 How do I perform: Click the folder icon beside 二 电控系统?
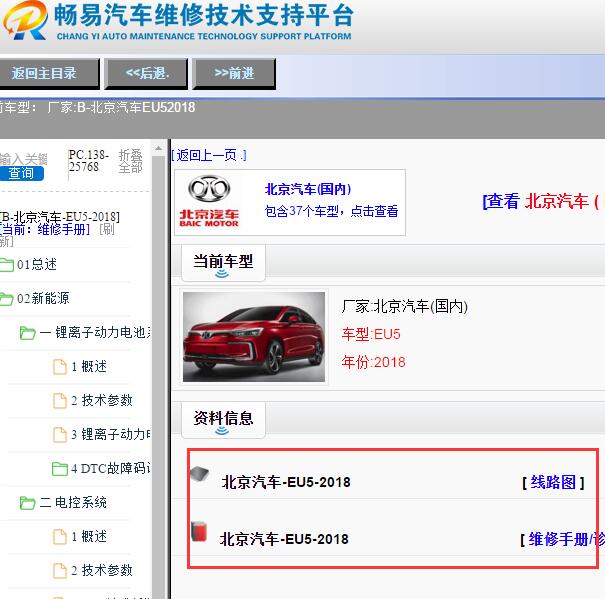27,503
